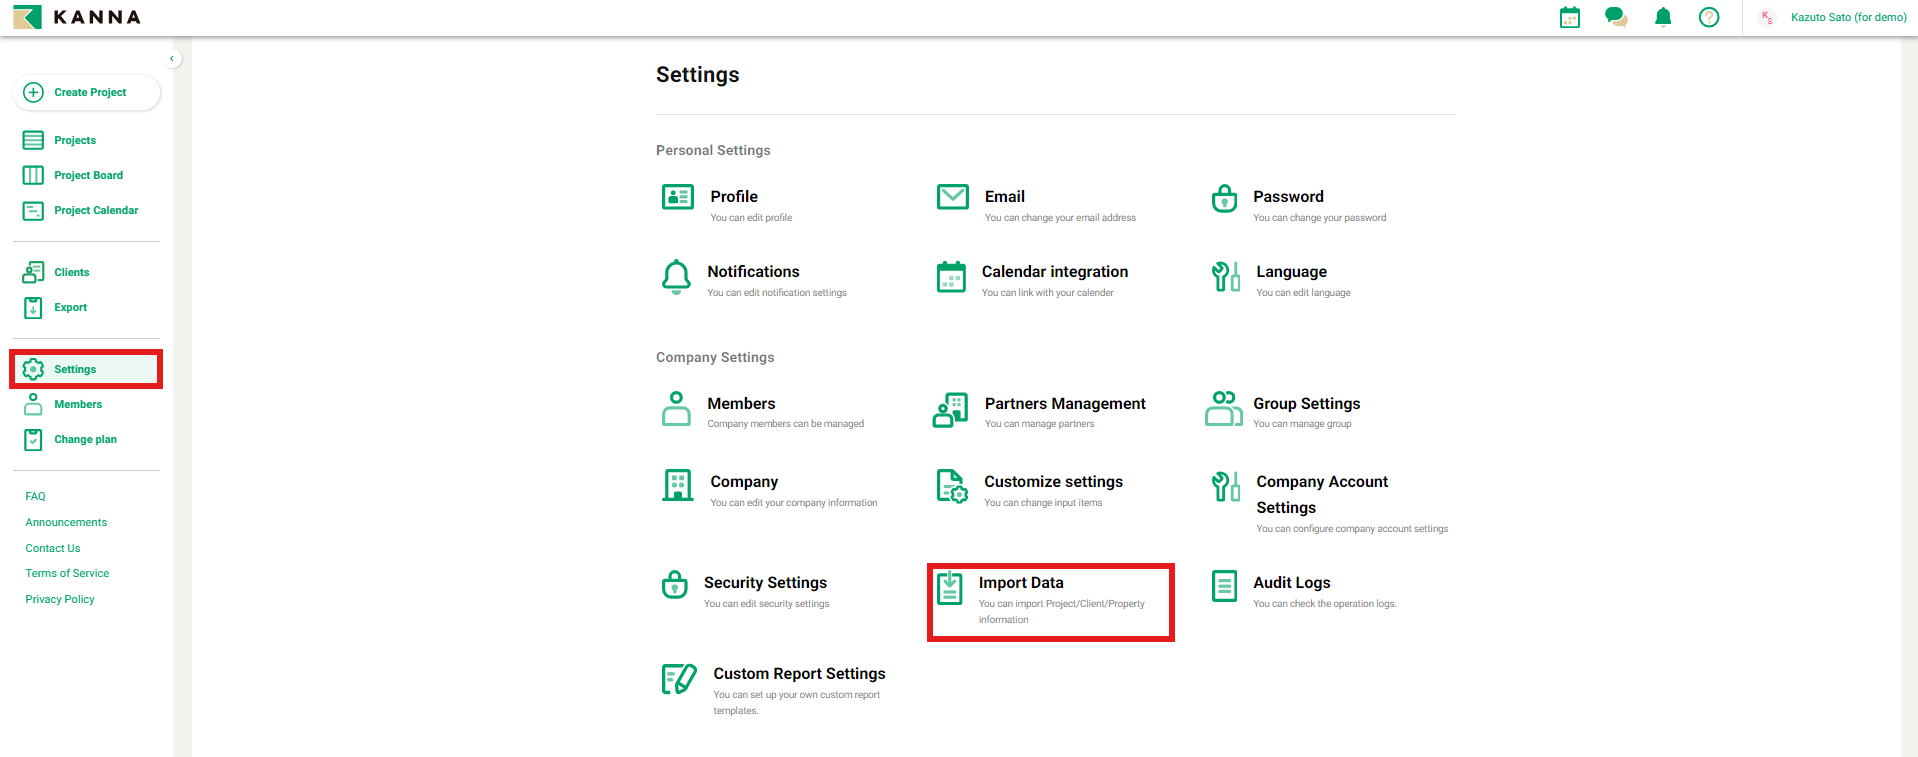Open the help question mark icon
The height and width of the screenshot is (757, 1918).
tap(1709, 17)
